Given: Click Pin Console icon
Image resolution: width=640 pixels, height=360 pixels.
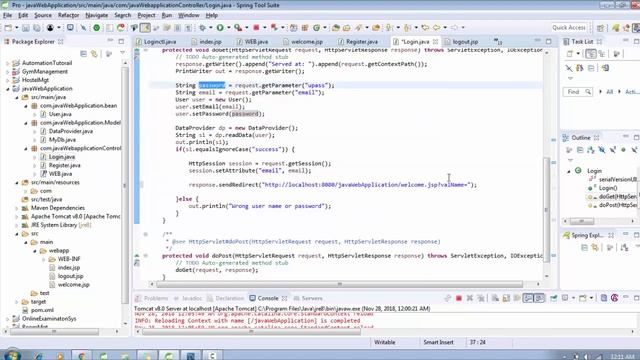Looking at the screenshot, I should [553, 298].
